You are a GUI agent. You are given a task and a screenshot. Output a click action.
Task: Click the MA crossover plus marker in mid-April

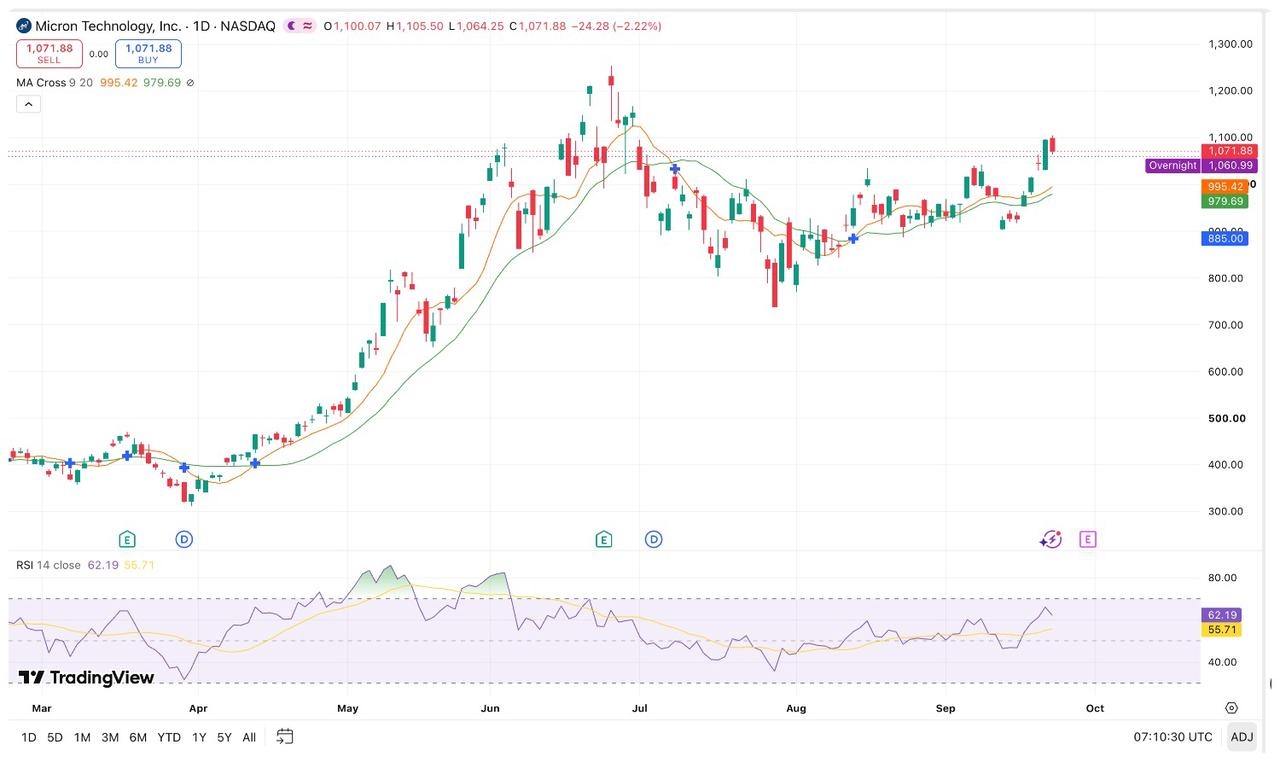click(x=255, y=463)
